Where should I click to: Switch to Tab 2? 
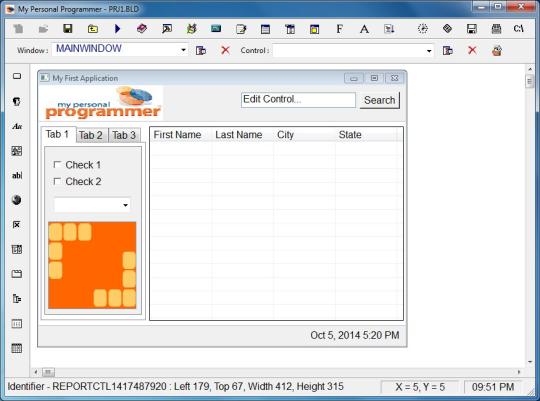click(x=91, y=135)
